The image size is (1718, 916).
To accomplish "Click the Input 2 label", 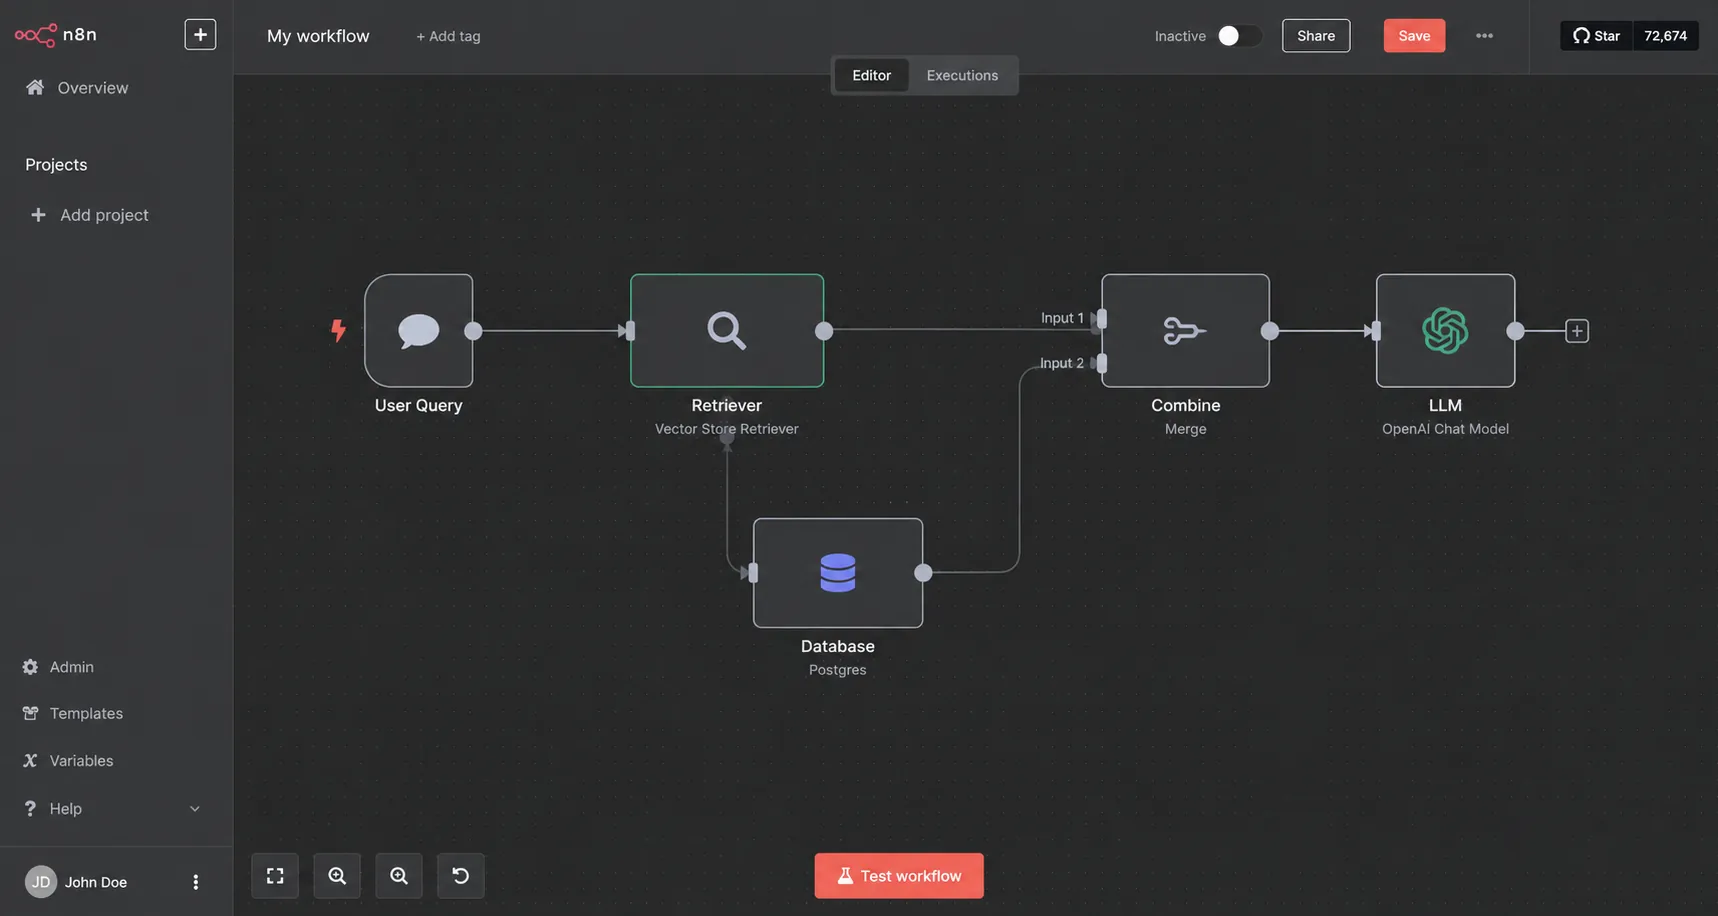I will [1062, 363].
